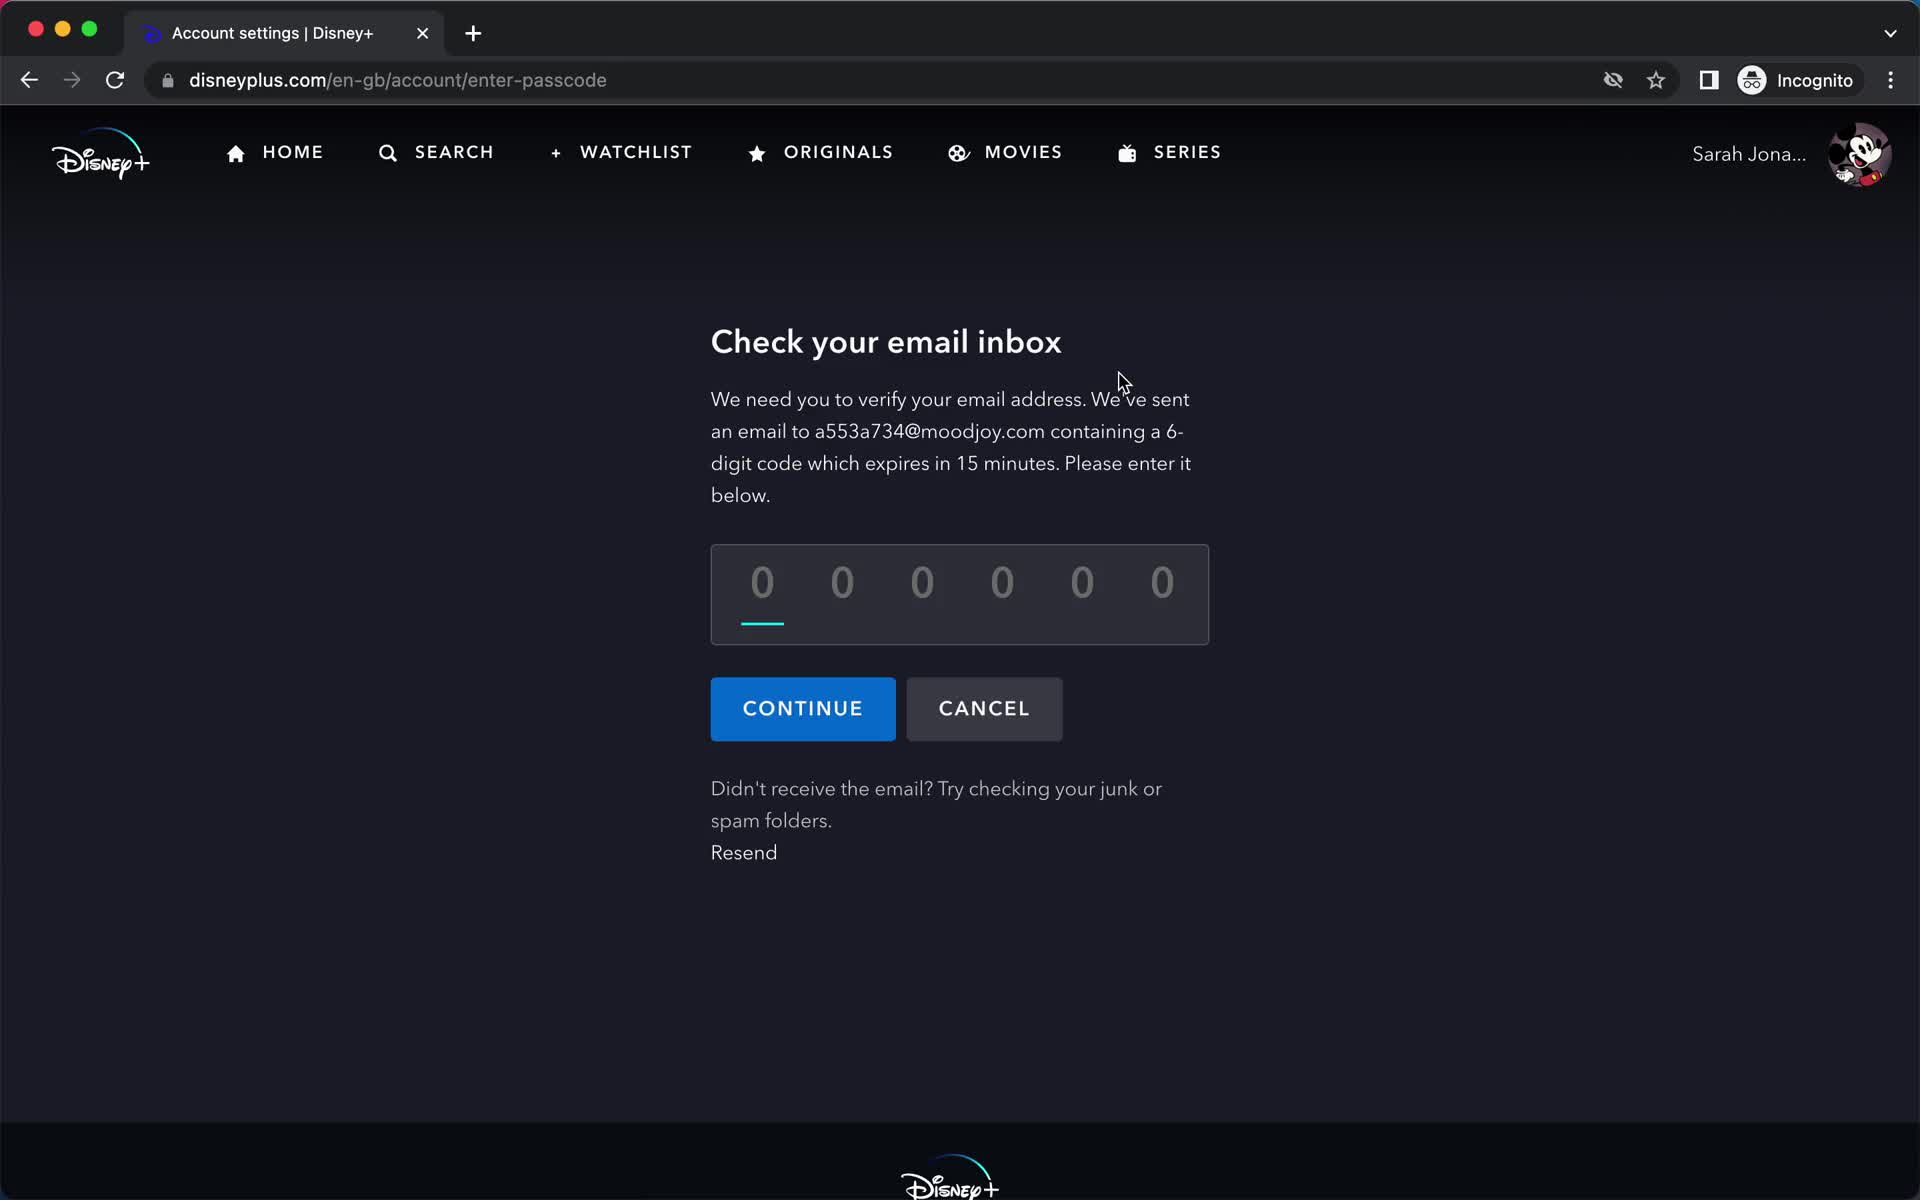The image size is (1920, 1200).
Task: Open Chrome three-dot menu
Action: (1890, 80)
